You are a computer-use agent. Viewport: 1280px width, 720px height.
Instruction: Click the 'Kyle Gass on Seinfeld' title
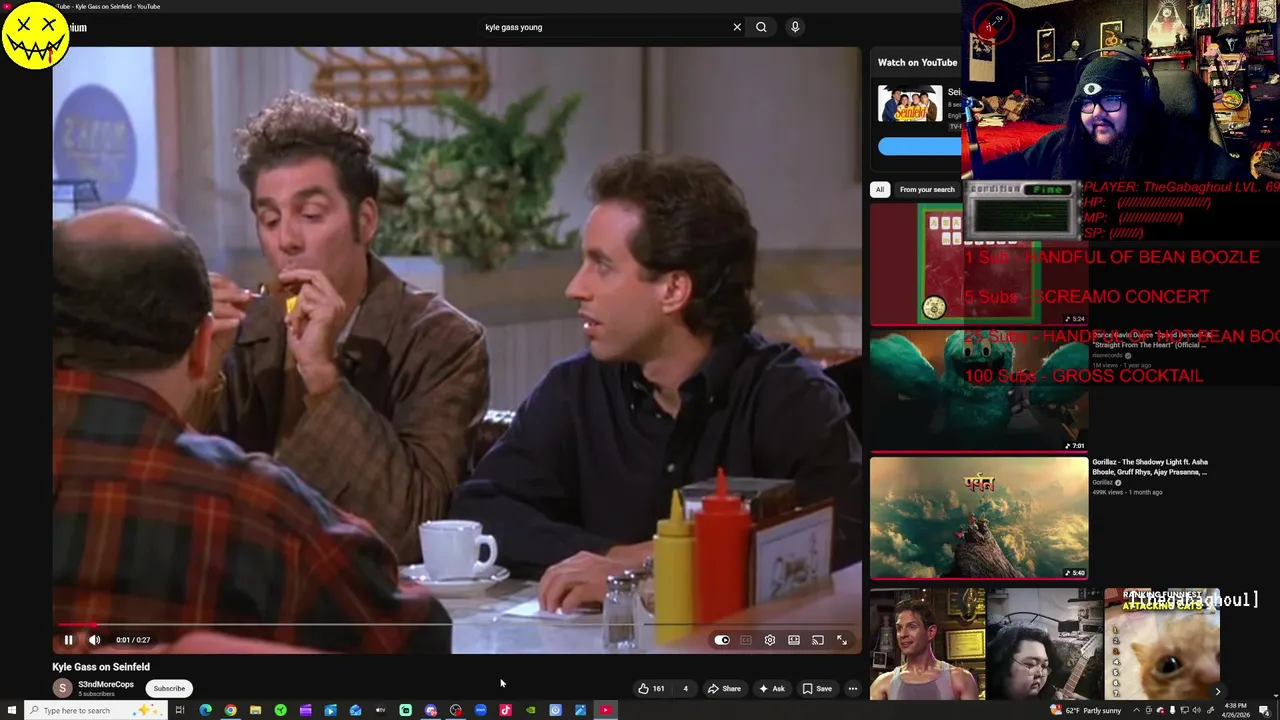coord(101,667)
